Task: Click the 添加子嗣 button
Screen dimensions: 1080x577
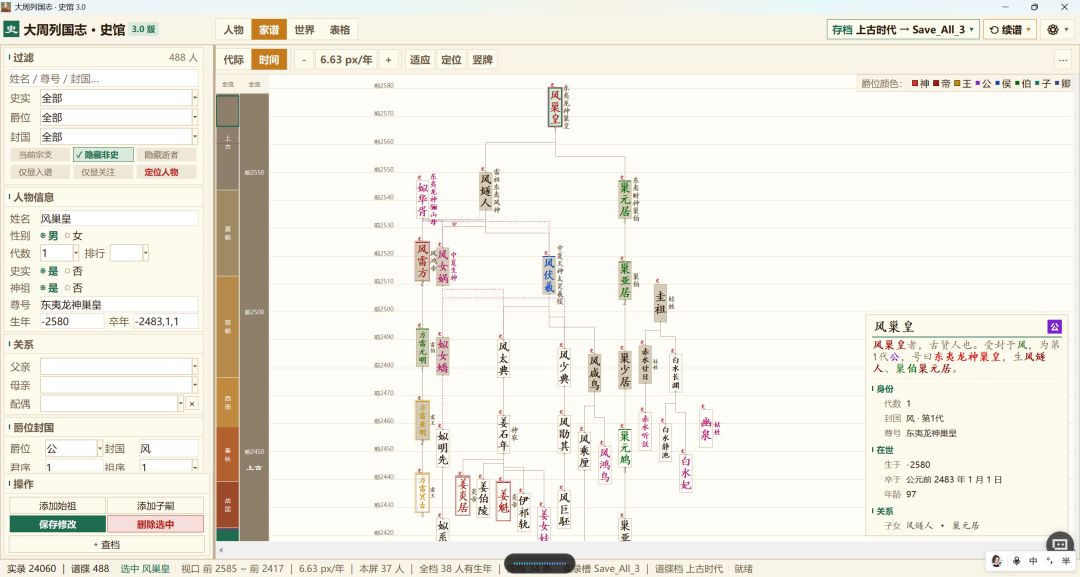Action: click(155, 506)
